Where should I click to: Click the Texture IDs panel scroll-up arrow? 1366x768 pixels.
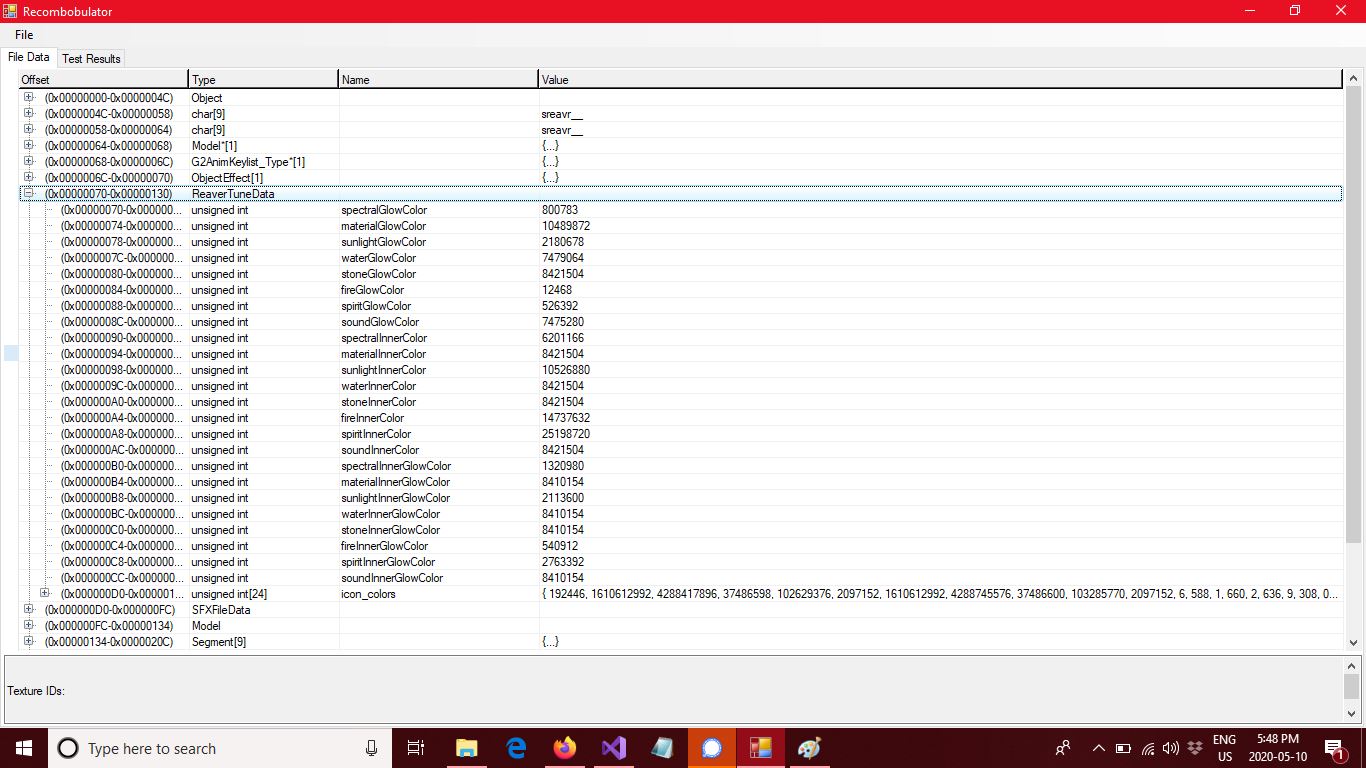pos(1352,666)
